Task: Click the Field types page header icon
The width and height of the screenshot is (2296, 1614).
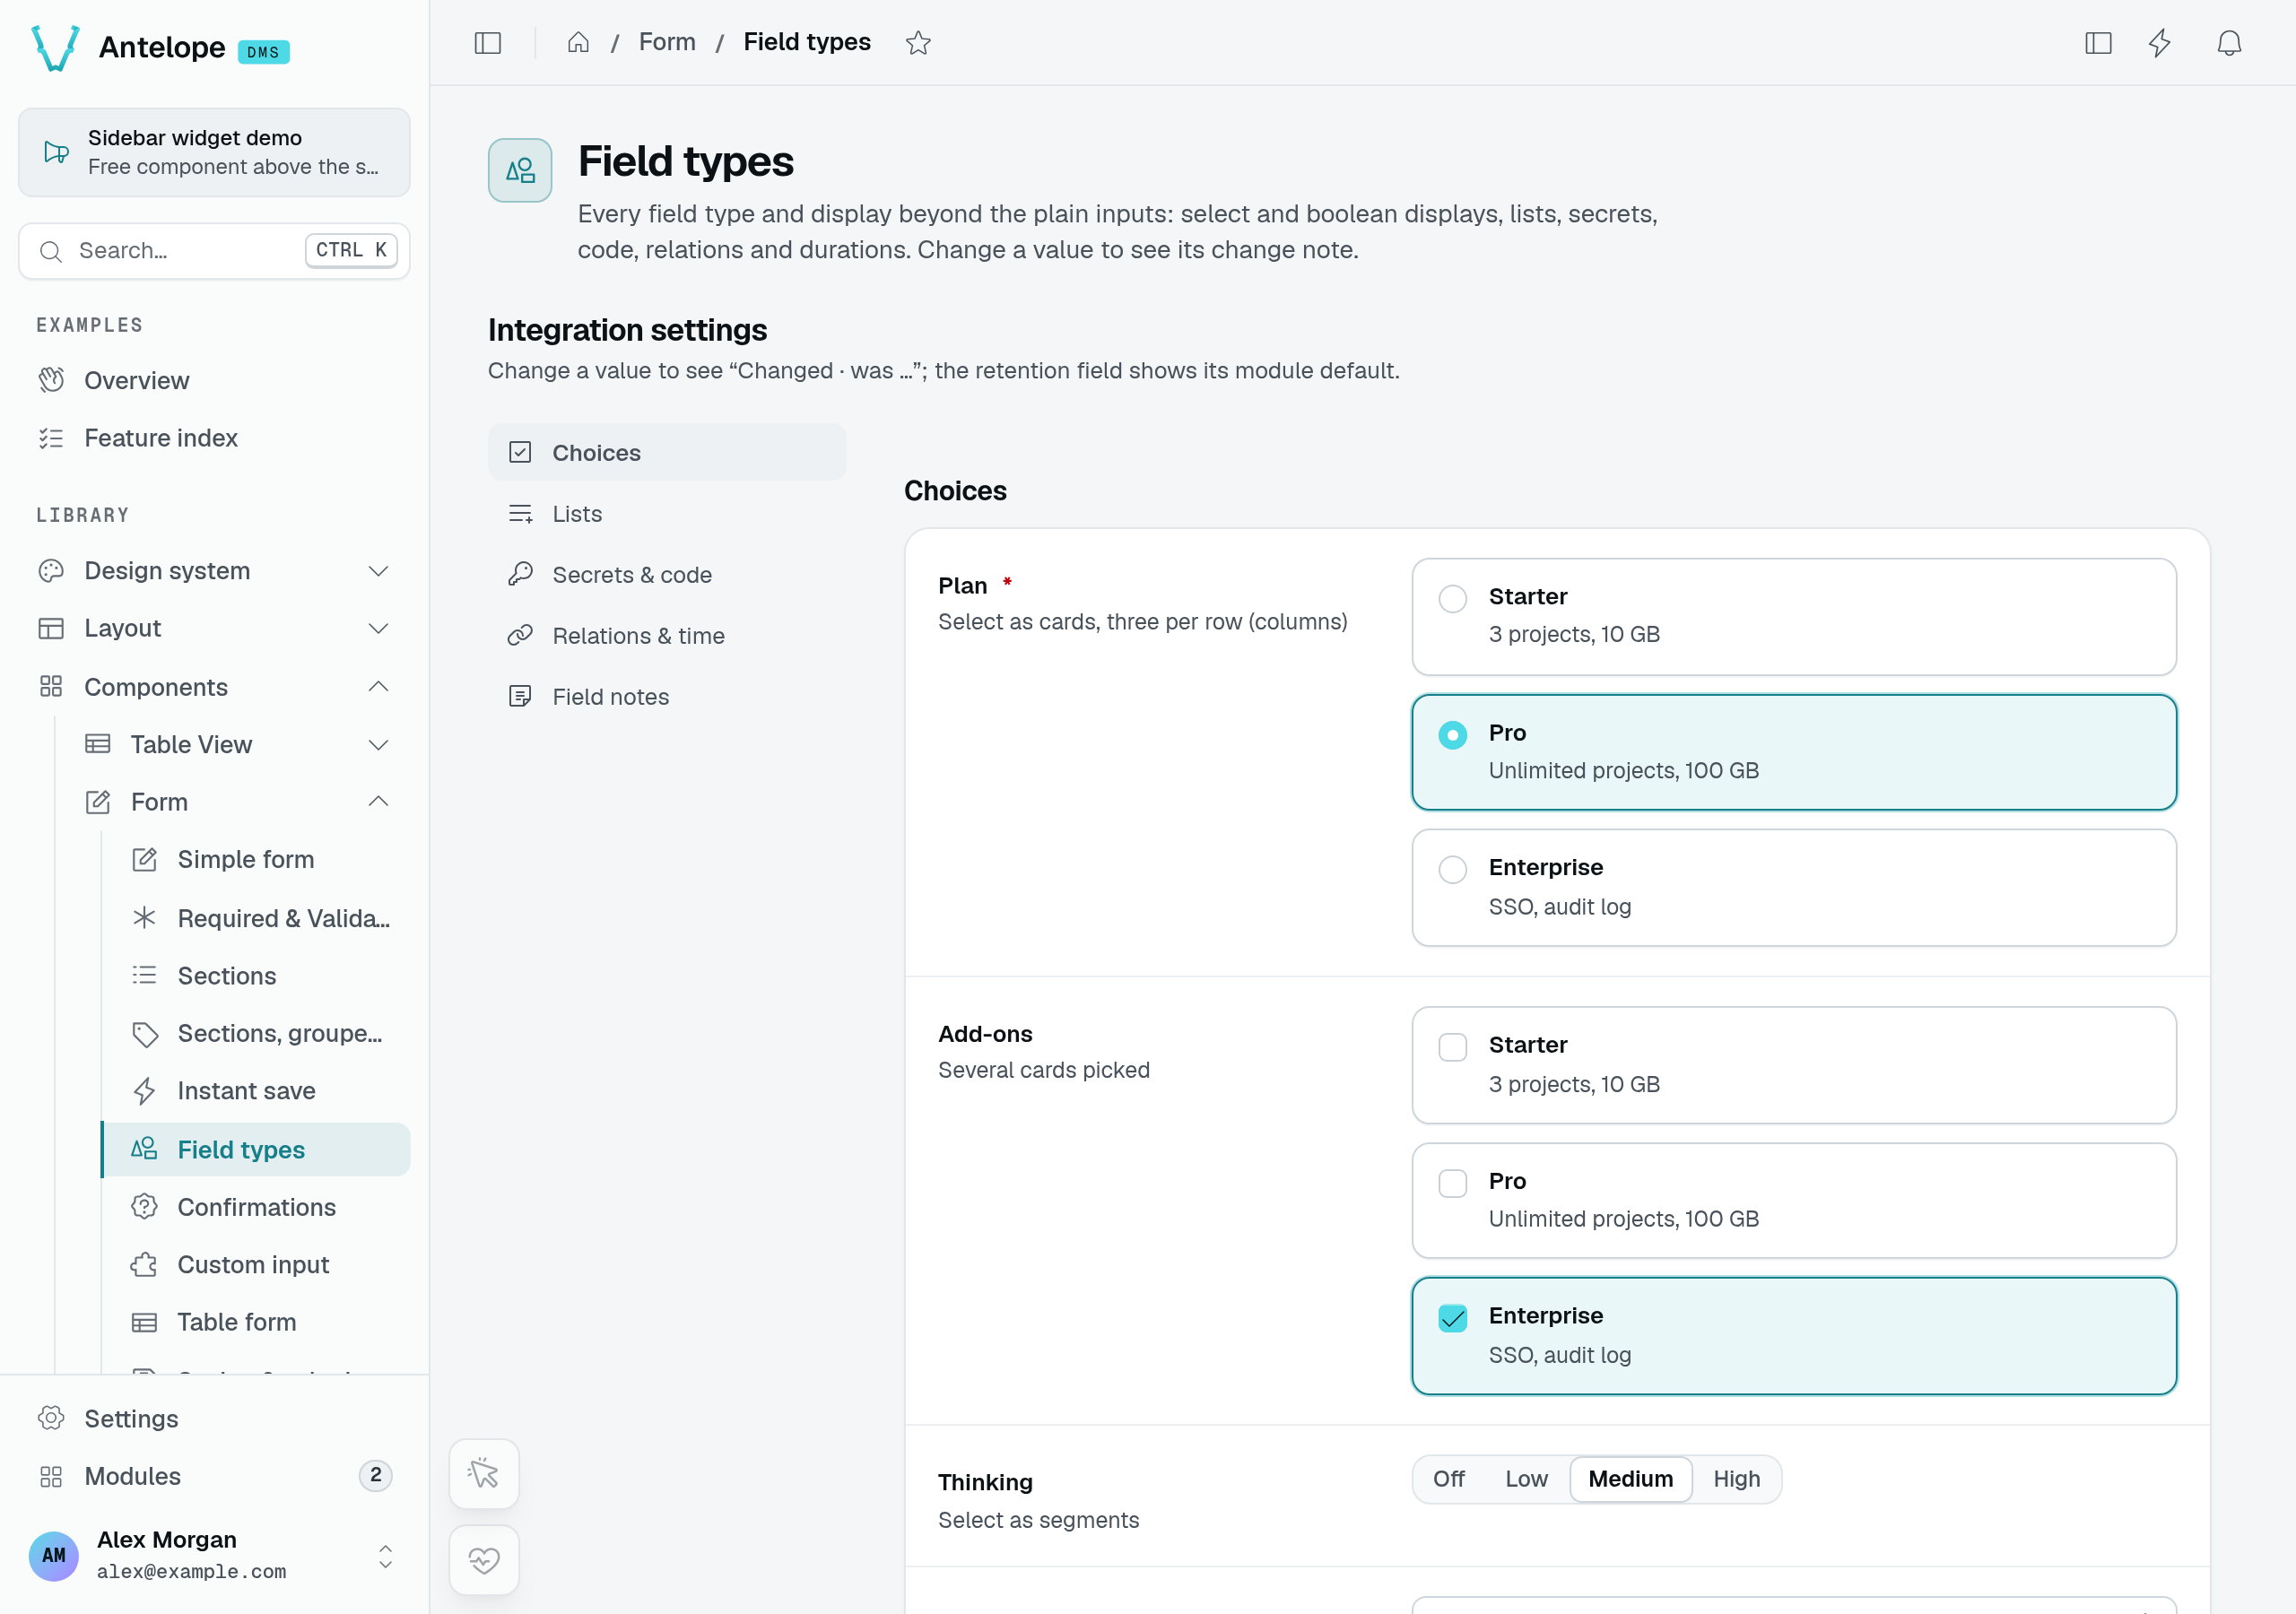Action: tap(520, 170)
